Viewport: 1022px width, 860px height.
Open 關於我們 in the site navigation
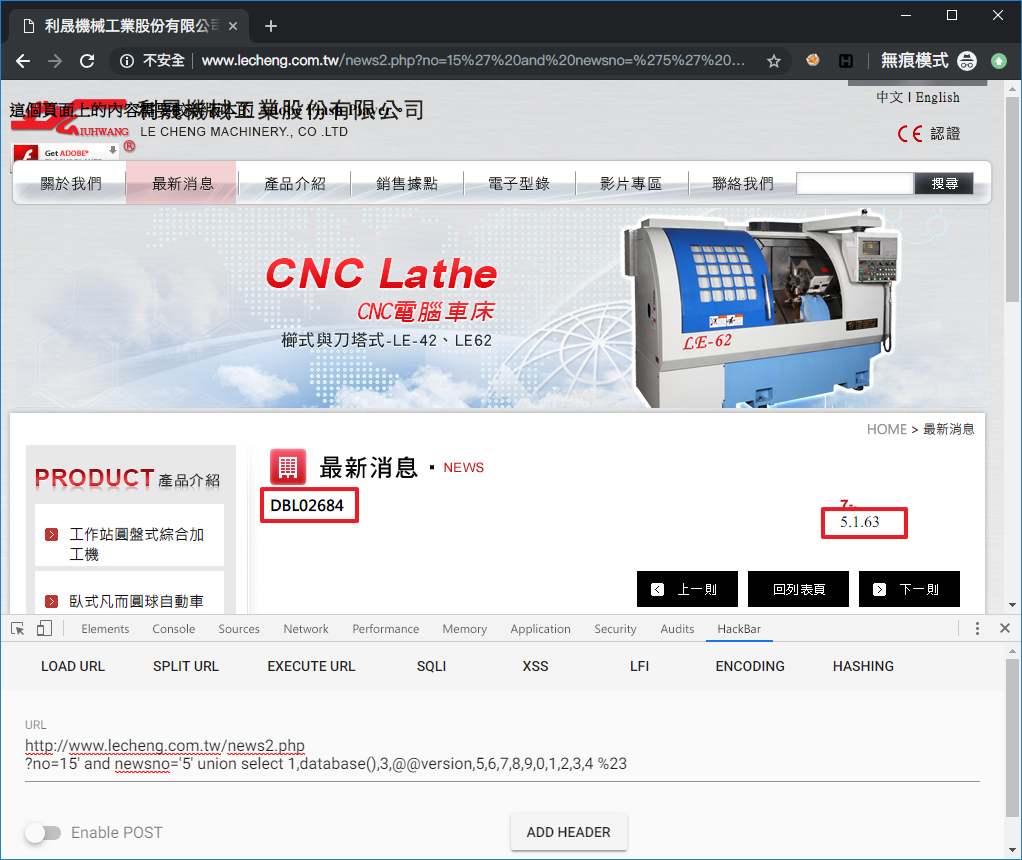70,184
